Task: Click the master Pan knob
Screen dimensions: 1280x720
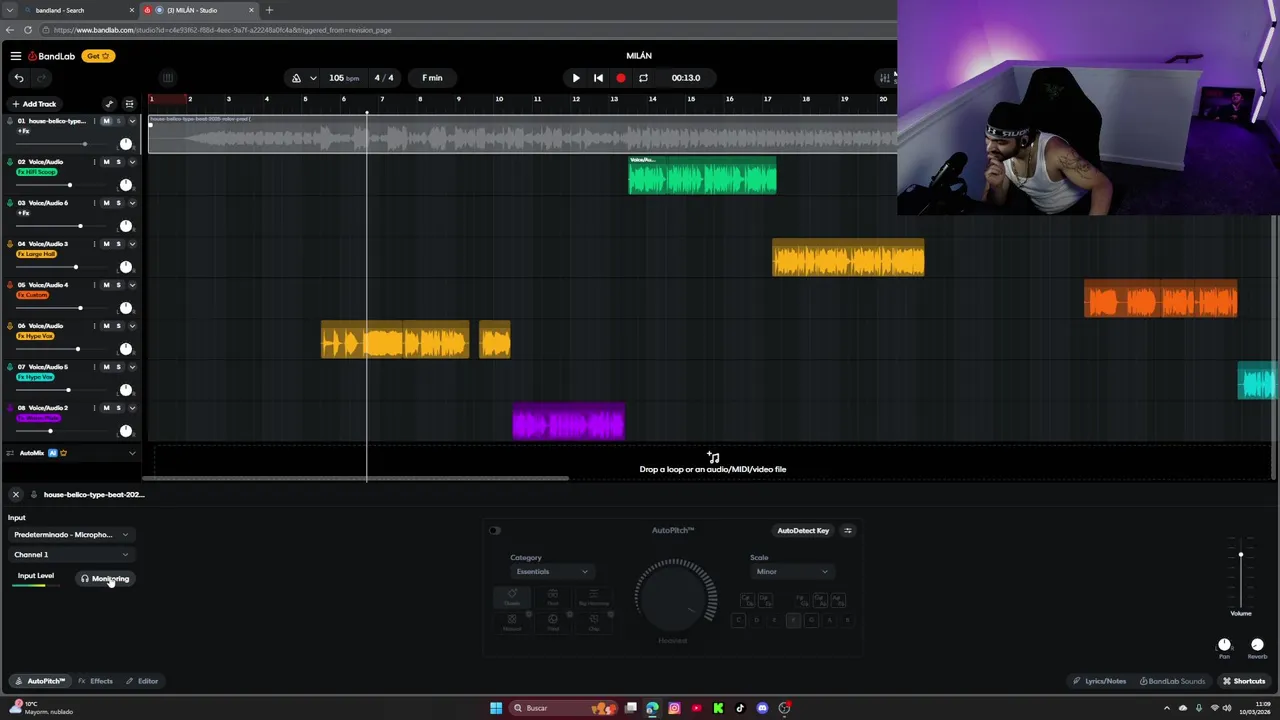Action: point(1224,645)
